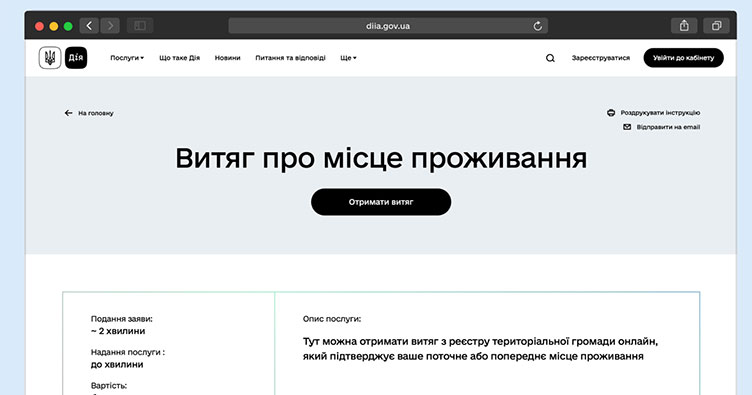
Task: Click the browser forward arrow button
Action: tap(110, 26)
